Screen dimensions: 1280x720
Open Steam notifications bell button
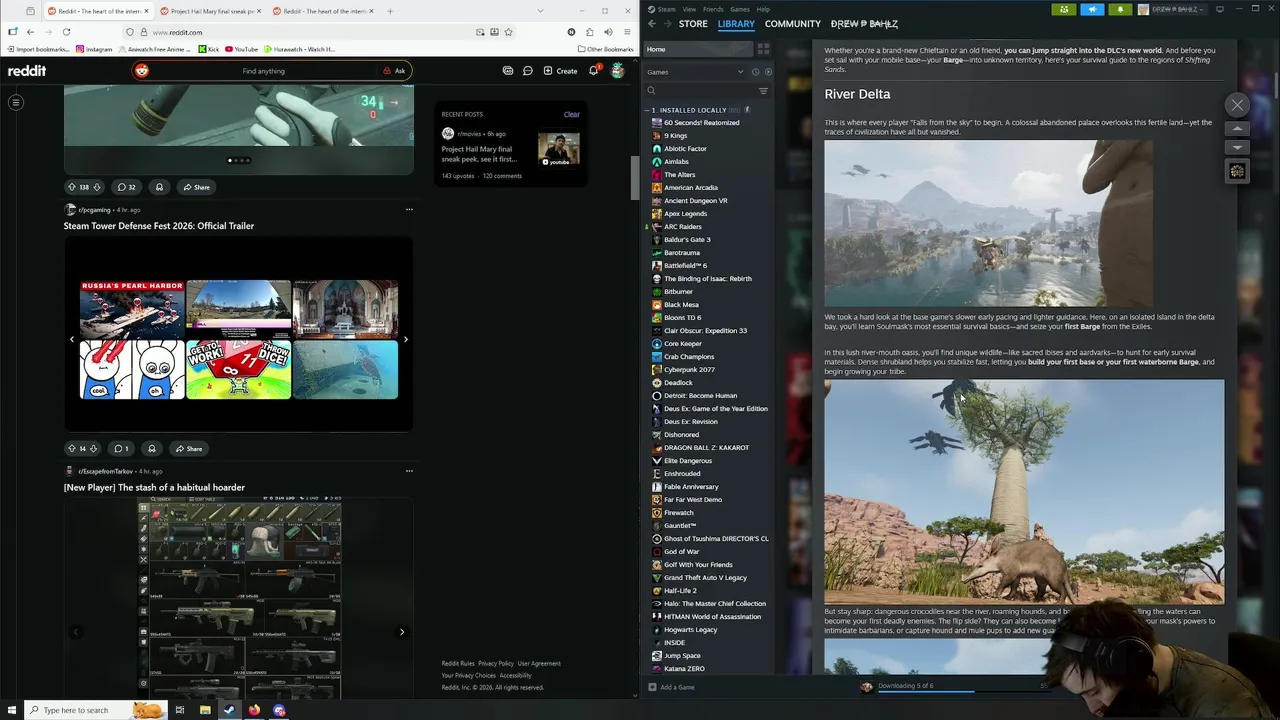click(1120, 9)
